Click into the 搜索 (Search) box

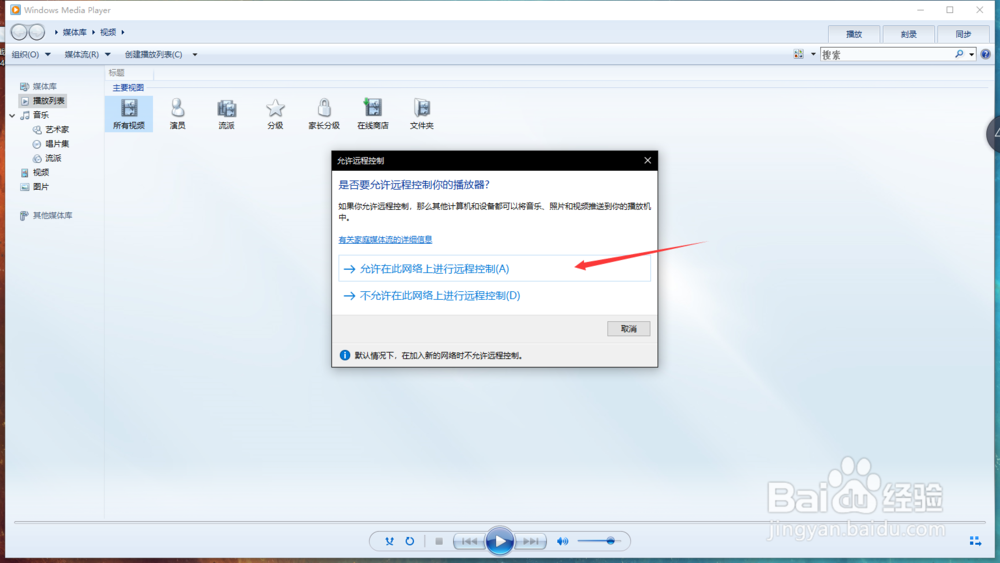coord(886,55)
